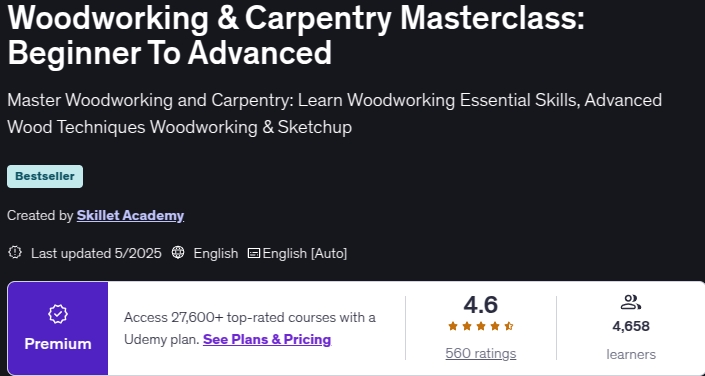Open the Skillet Academy instructor link
This screenshot has height=376, width=705.
(130, 215)
